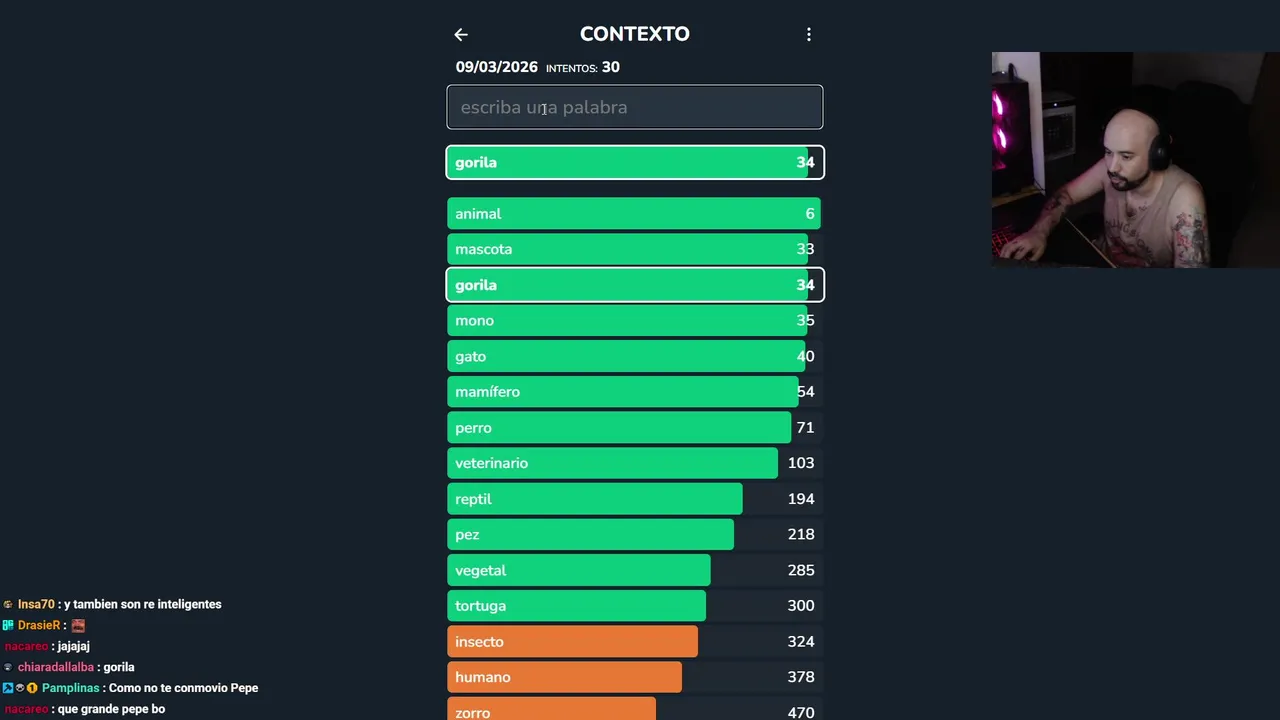
Task: Click the mascota guess row
Action: [x=634, y=249]
